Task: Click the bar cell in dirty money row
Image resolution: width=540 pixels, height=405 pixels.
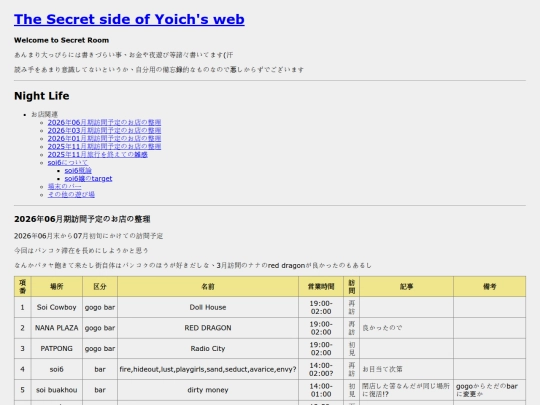Action: 100,390
